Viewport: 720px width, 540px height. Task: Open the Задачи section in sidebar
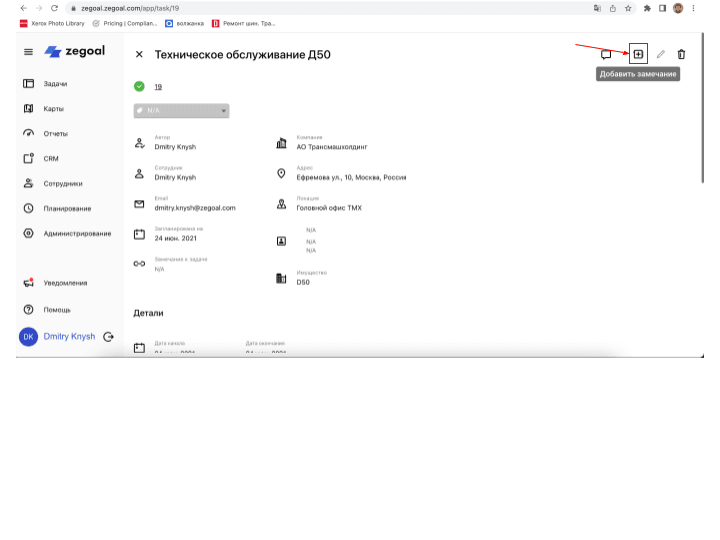pos(54,83)
